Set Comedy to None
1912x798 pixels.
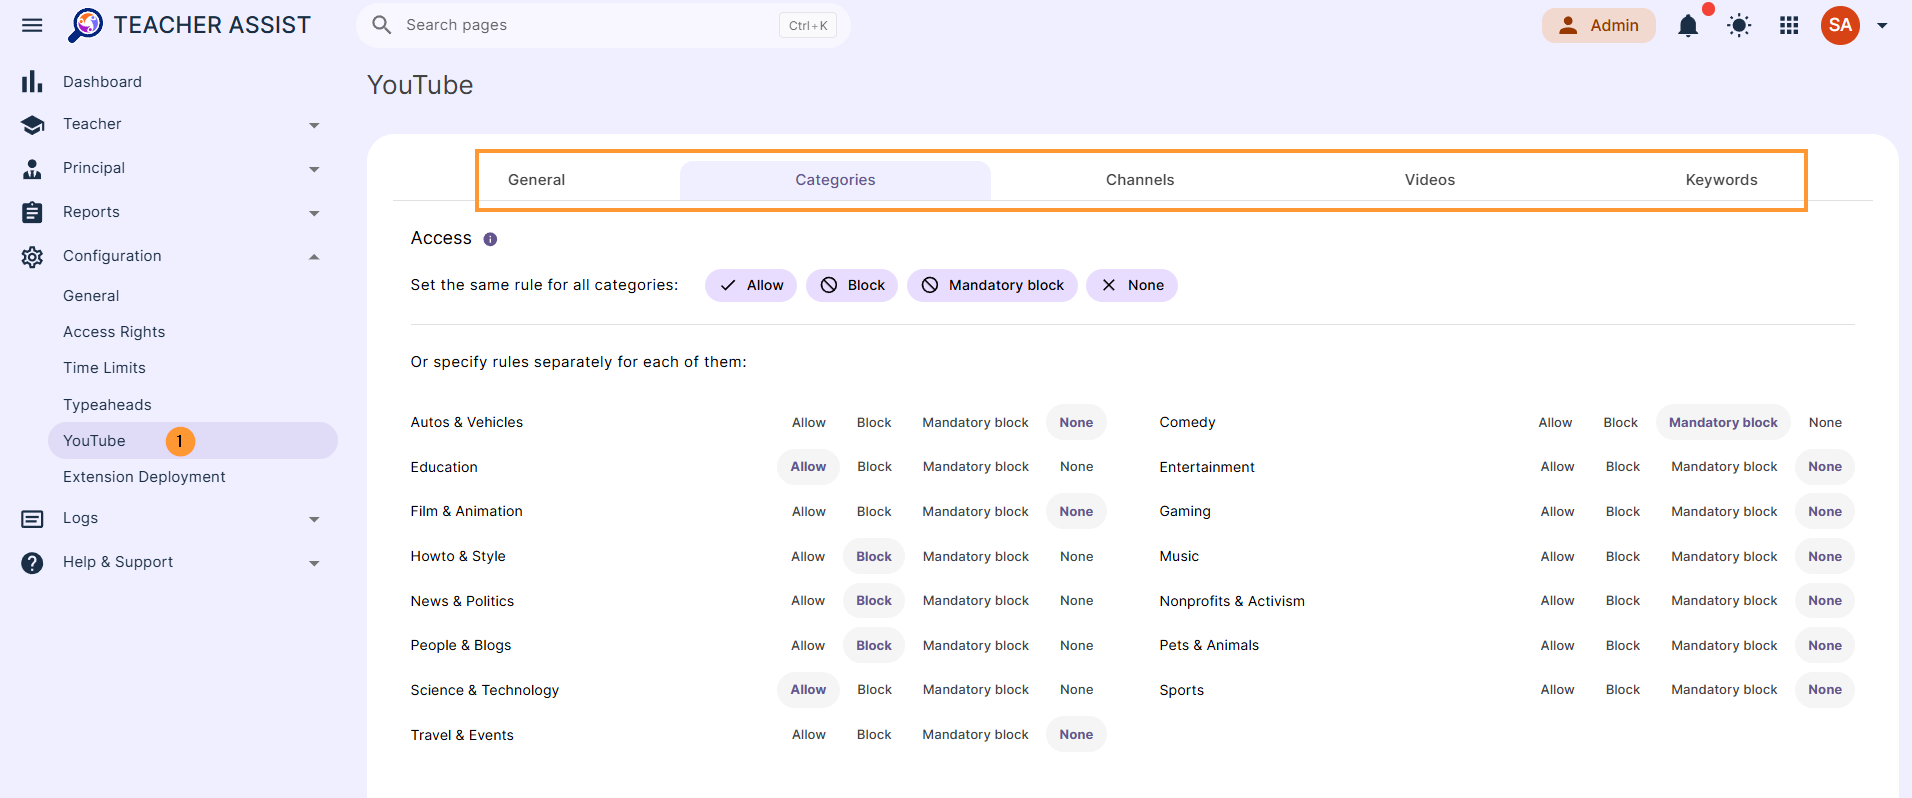tap(1825, 423)
